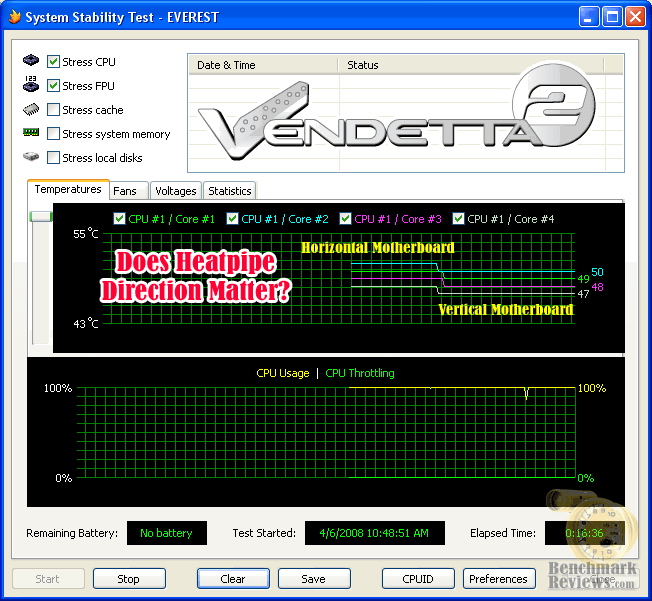Open Preferences
The height and width of the screenshot is (601, 652).
pyautogui.click(x=499, y=579)
